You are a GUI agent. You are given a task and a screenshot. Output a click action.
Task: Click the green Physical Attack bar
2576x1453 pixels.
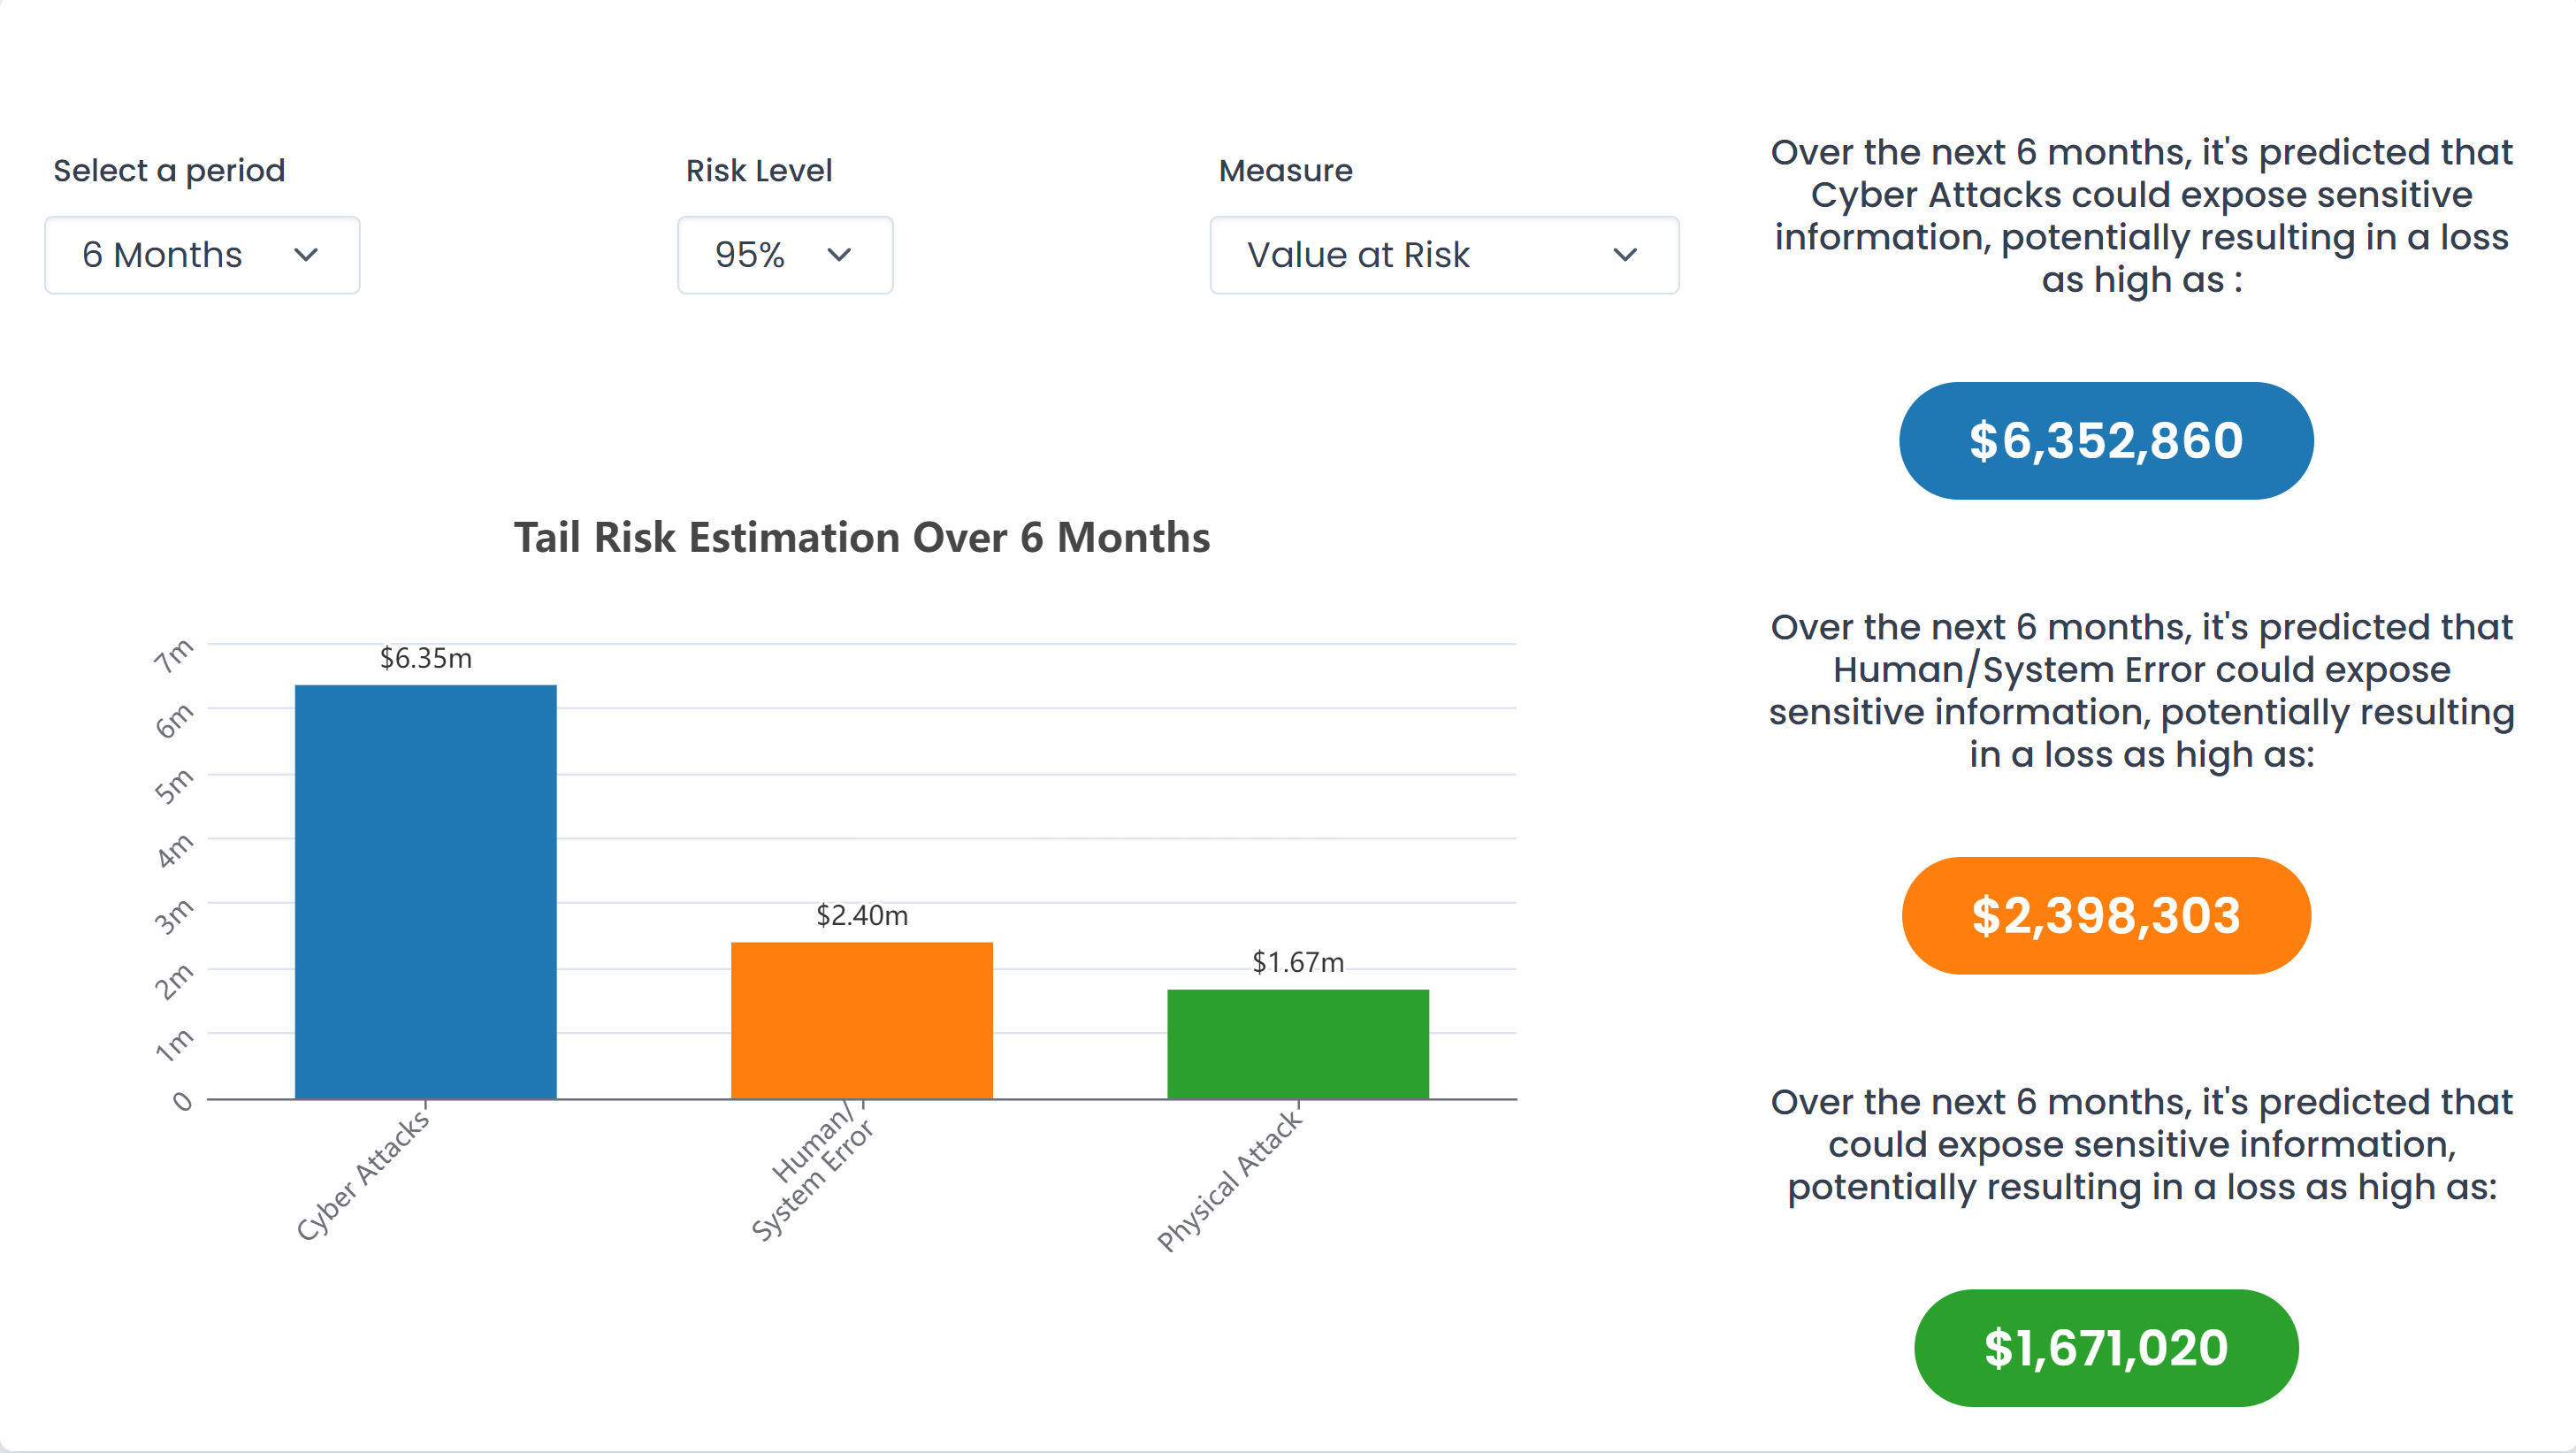coord(1297,1043)
